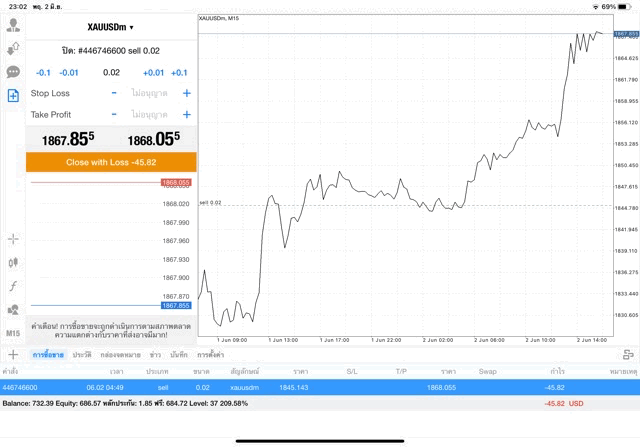This screenshot has width=640, height=447.
Task: Add new chart with plus icon
Action: click(x=13, y=354)
